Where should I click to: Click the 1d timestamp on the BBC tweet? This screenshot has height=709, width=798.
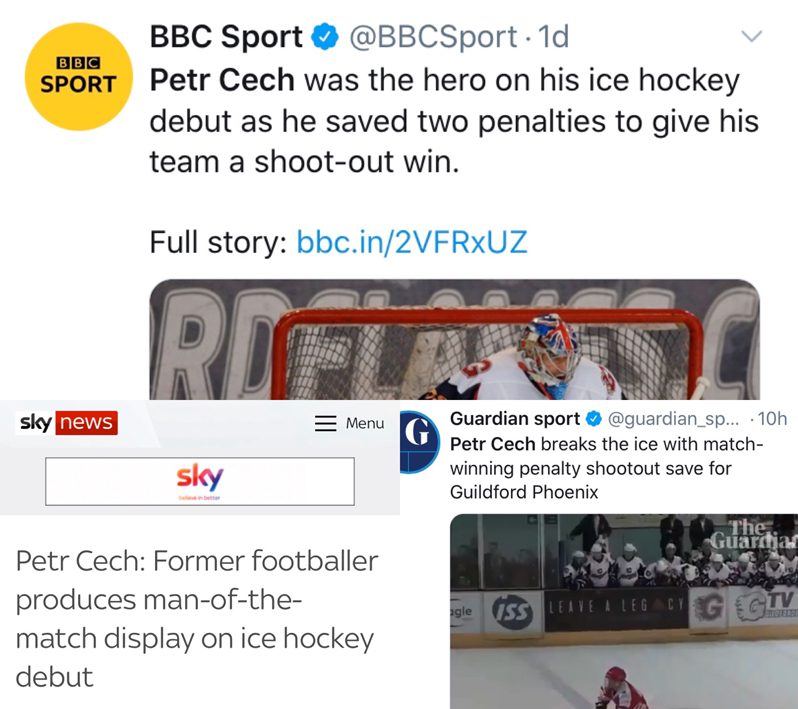point(553,38)
